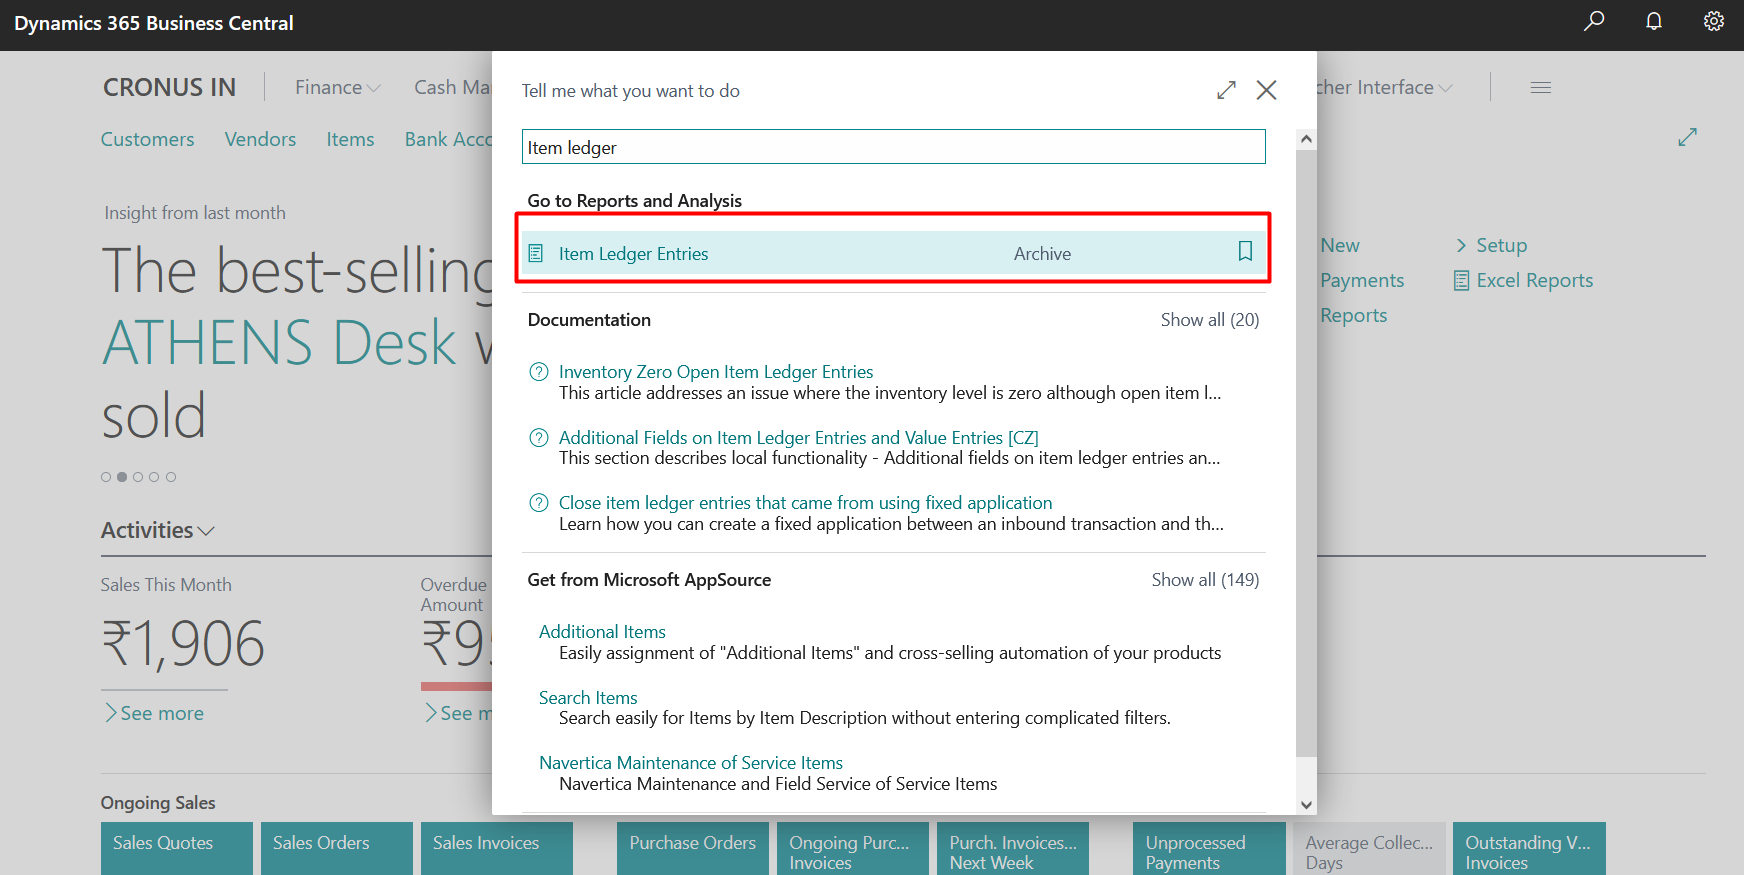The height and width of the screenshot is (875, 1744).
Task: Open the hamburger menu in navigation bar
Action: [1541, 88]
